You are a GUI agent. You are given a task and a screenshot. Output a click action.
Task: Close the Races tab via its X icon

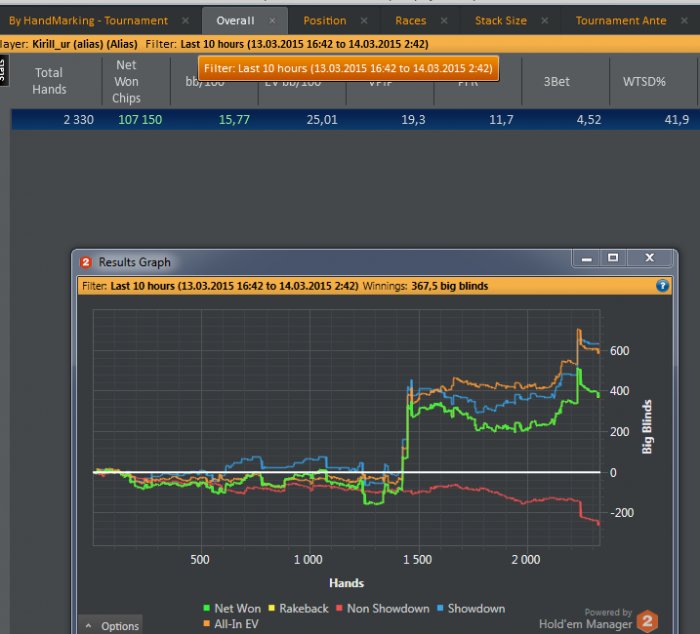click(x=443, y=21)
